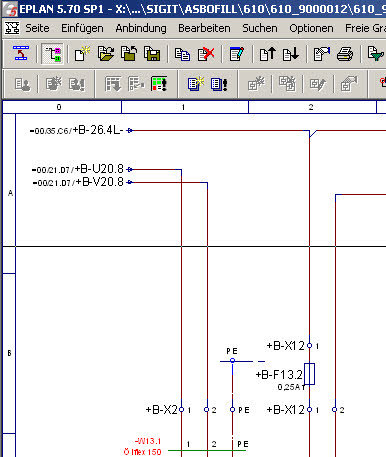The image size is (386, 457).
Task: Click the page filter funnel icon
Action: click(376, 54)
